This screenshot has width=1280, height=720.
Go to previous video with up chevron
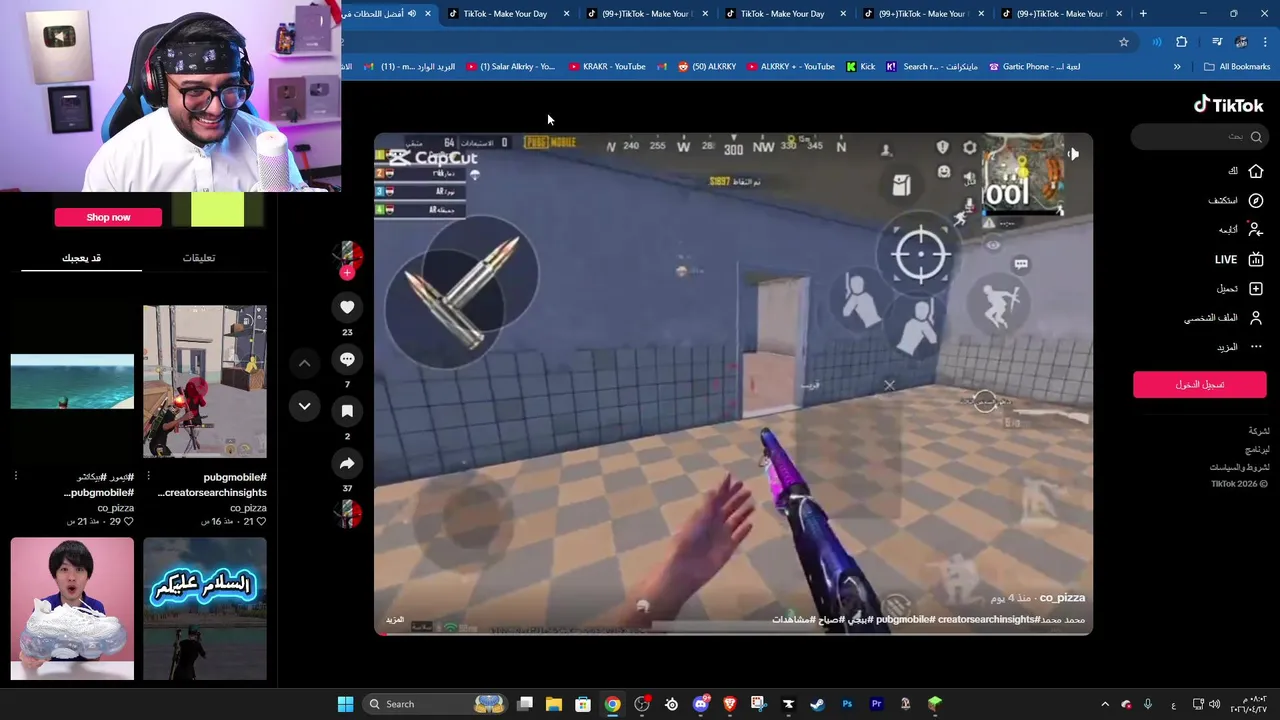(304, 363)
